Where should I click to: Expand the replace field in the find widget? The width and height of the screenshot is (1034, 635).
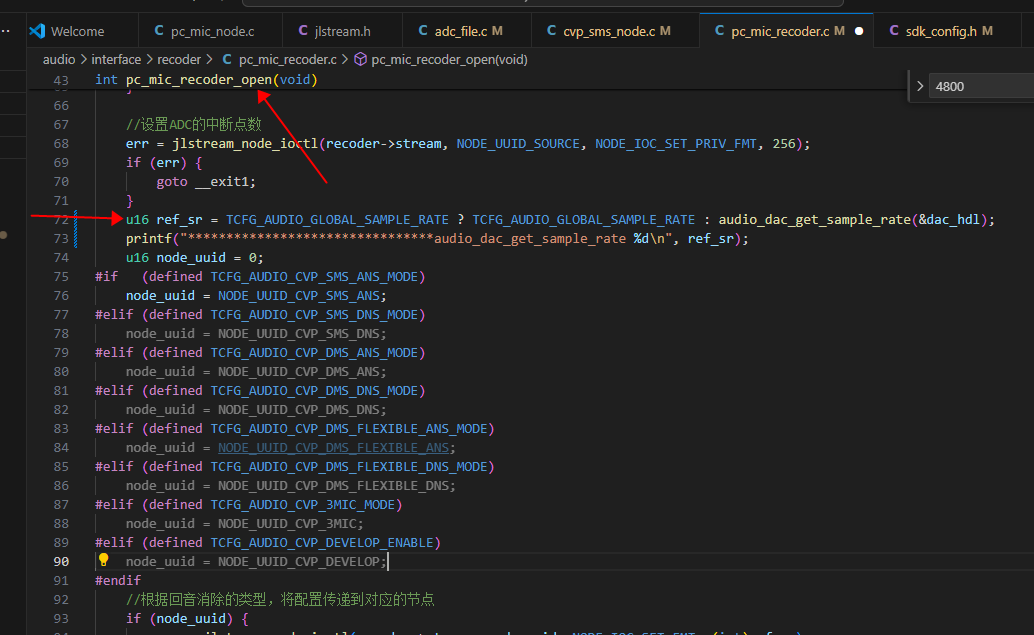(920, 86)
